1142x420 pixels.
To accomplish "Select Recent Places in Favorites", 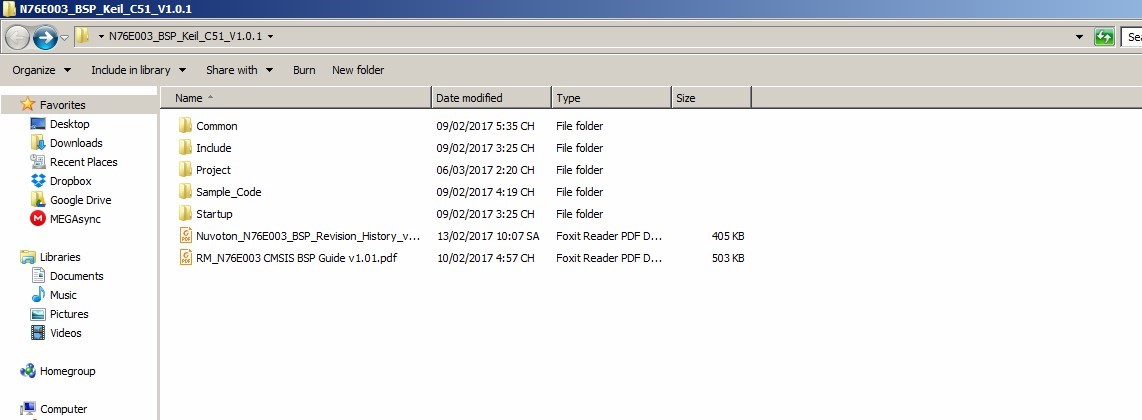I will tap(83, 162).
